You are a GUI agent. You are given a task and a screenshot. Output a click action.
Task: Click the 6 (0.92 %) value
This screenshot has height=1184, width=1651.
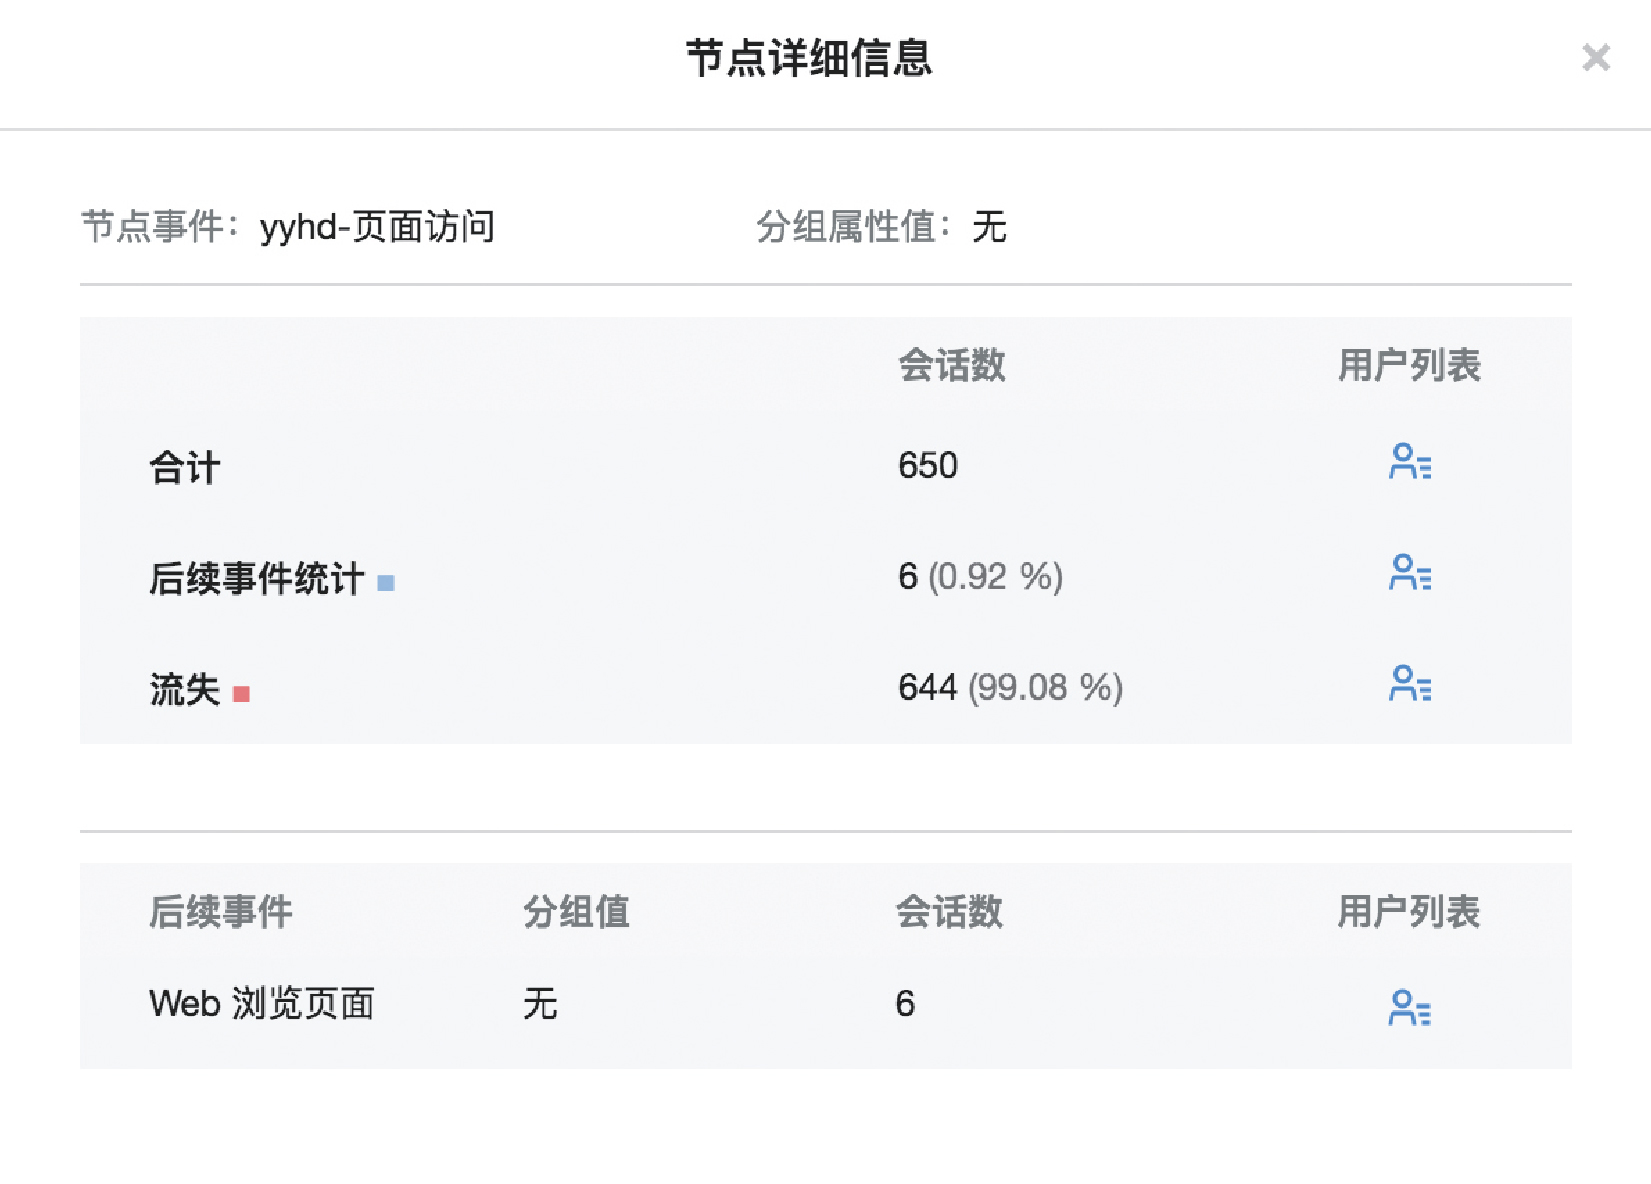pos(980,577)
